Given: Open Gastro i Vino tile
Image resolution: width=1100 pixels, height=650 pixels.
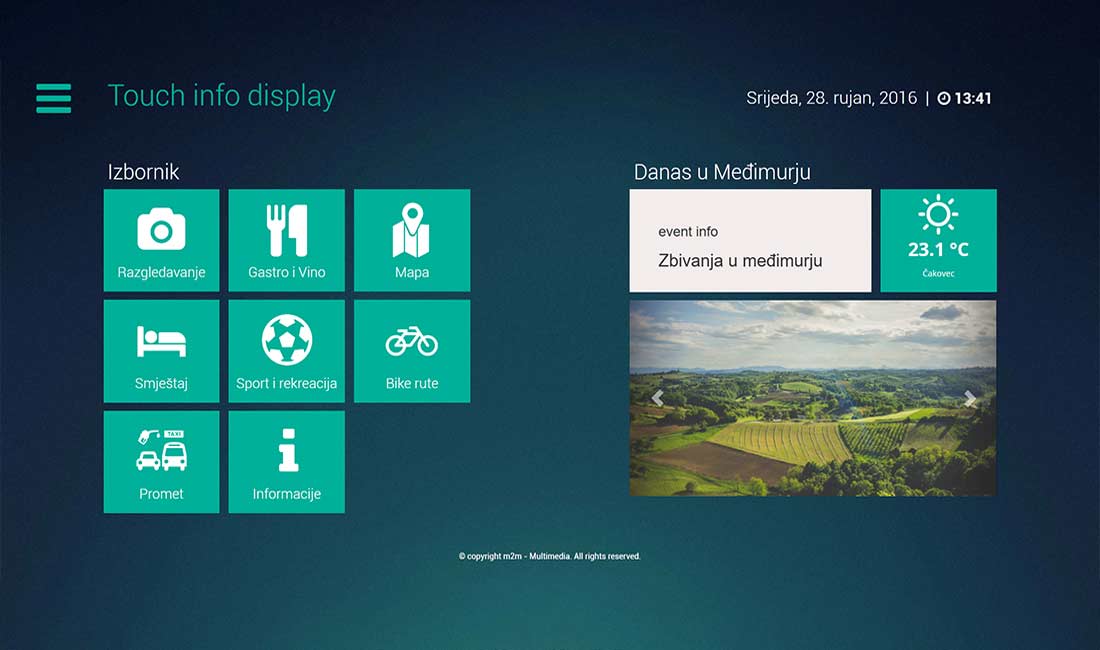Looking at the screenshot, I should coord(286,241).
